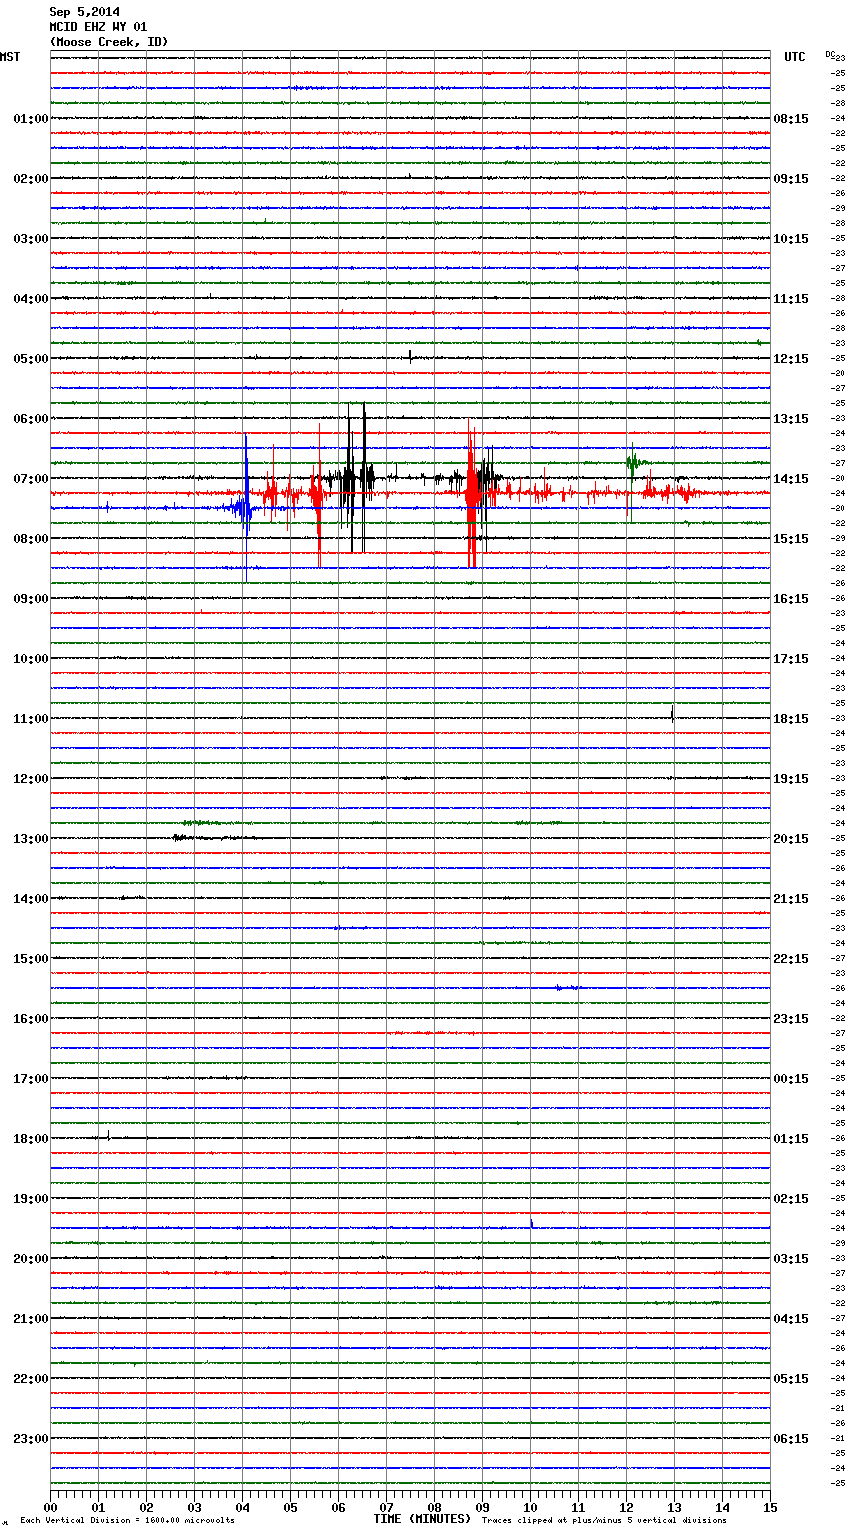Viewport: 850px width, 1534px height.
Task: Click the UTC time label '22:15'
Action: (791, 959)
